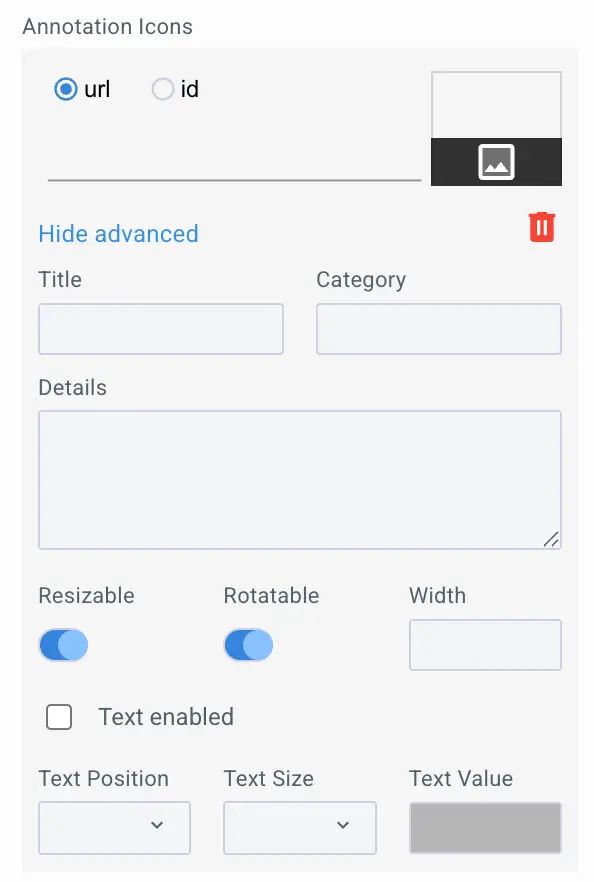Click the image preview thumbnail area
Image resolution: width=594 pixels, height=882 pixels.
496,105
